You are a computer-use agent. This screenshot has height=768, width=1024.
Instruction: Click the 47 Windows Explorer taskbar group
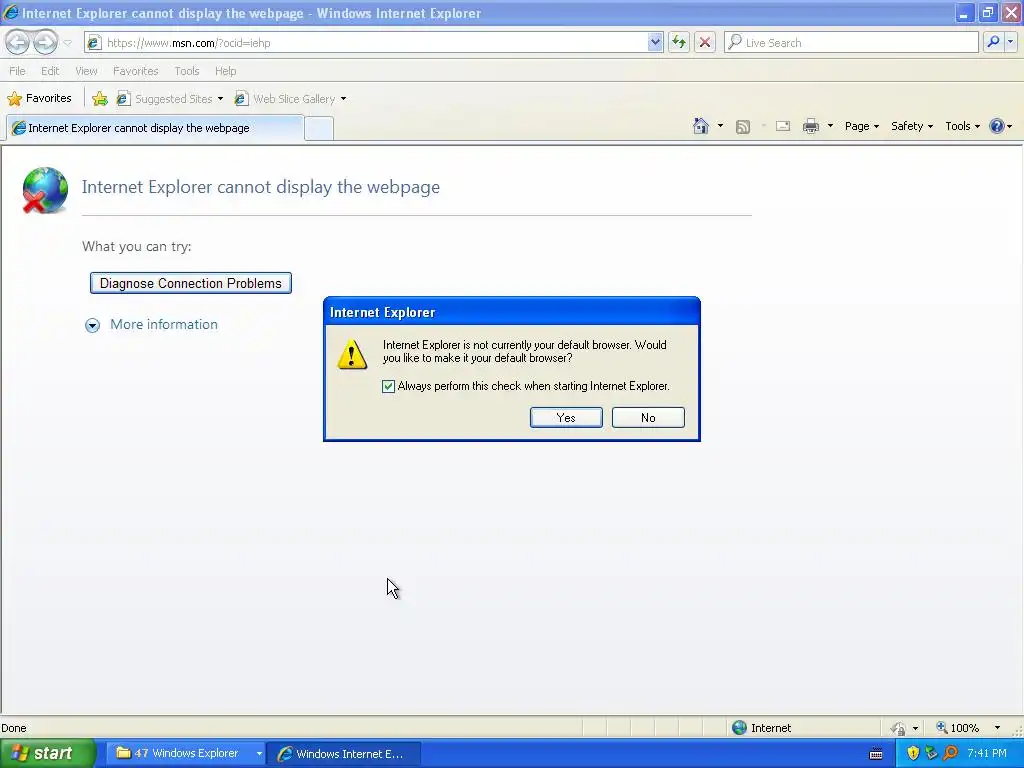(184, 753)
